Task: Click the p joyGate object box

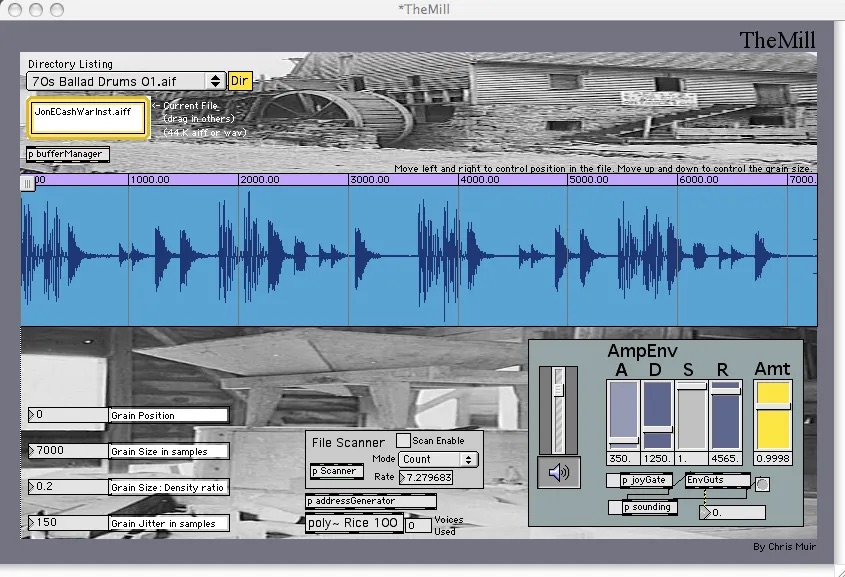Action: pyautogui.click(x=645, y=480)
